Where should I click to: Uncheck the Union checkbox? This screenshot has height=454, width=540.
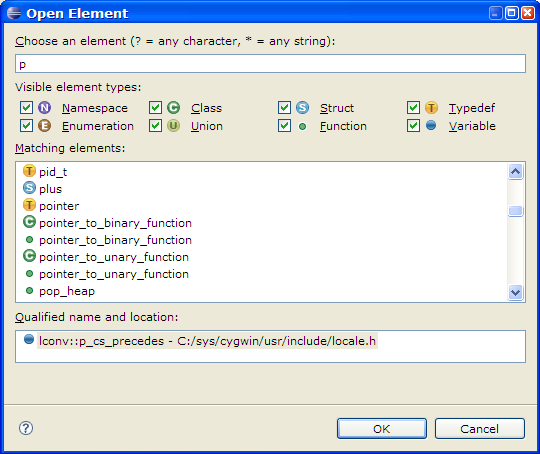point(155,126)
